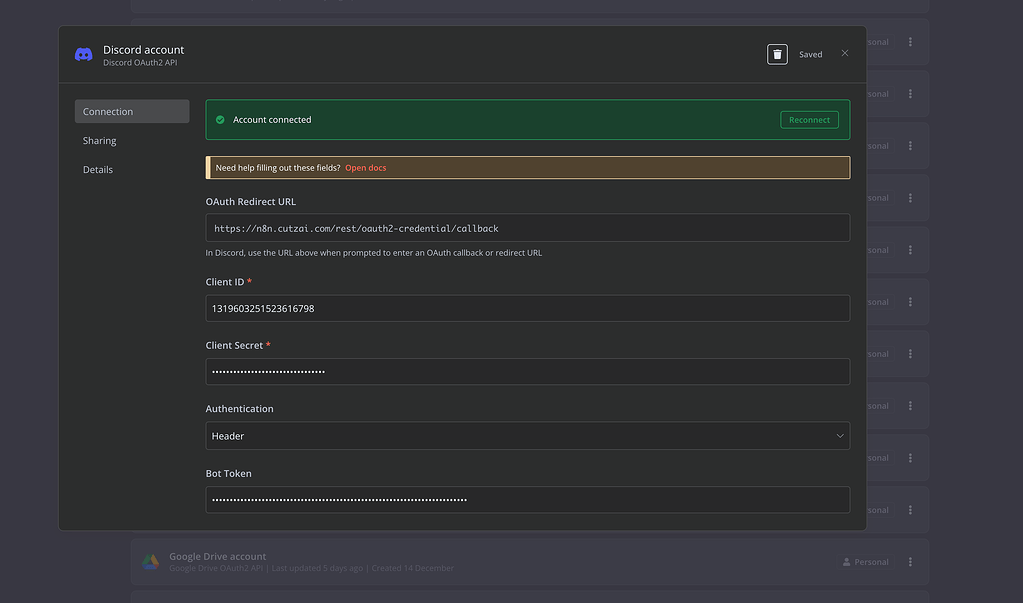This screenshot has width=1023, height=603.
Task: Switch to the Sharing tab
Action: pos(99,140)
